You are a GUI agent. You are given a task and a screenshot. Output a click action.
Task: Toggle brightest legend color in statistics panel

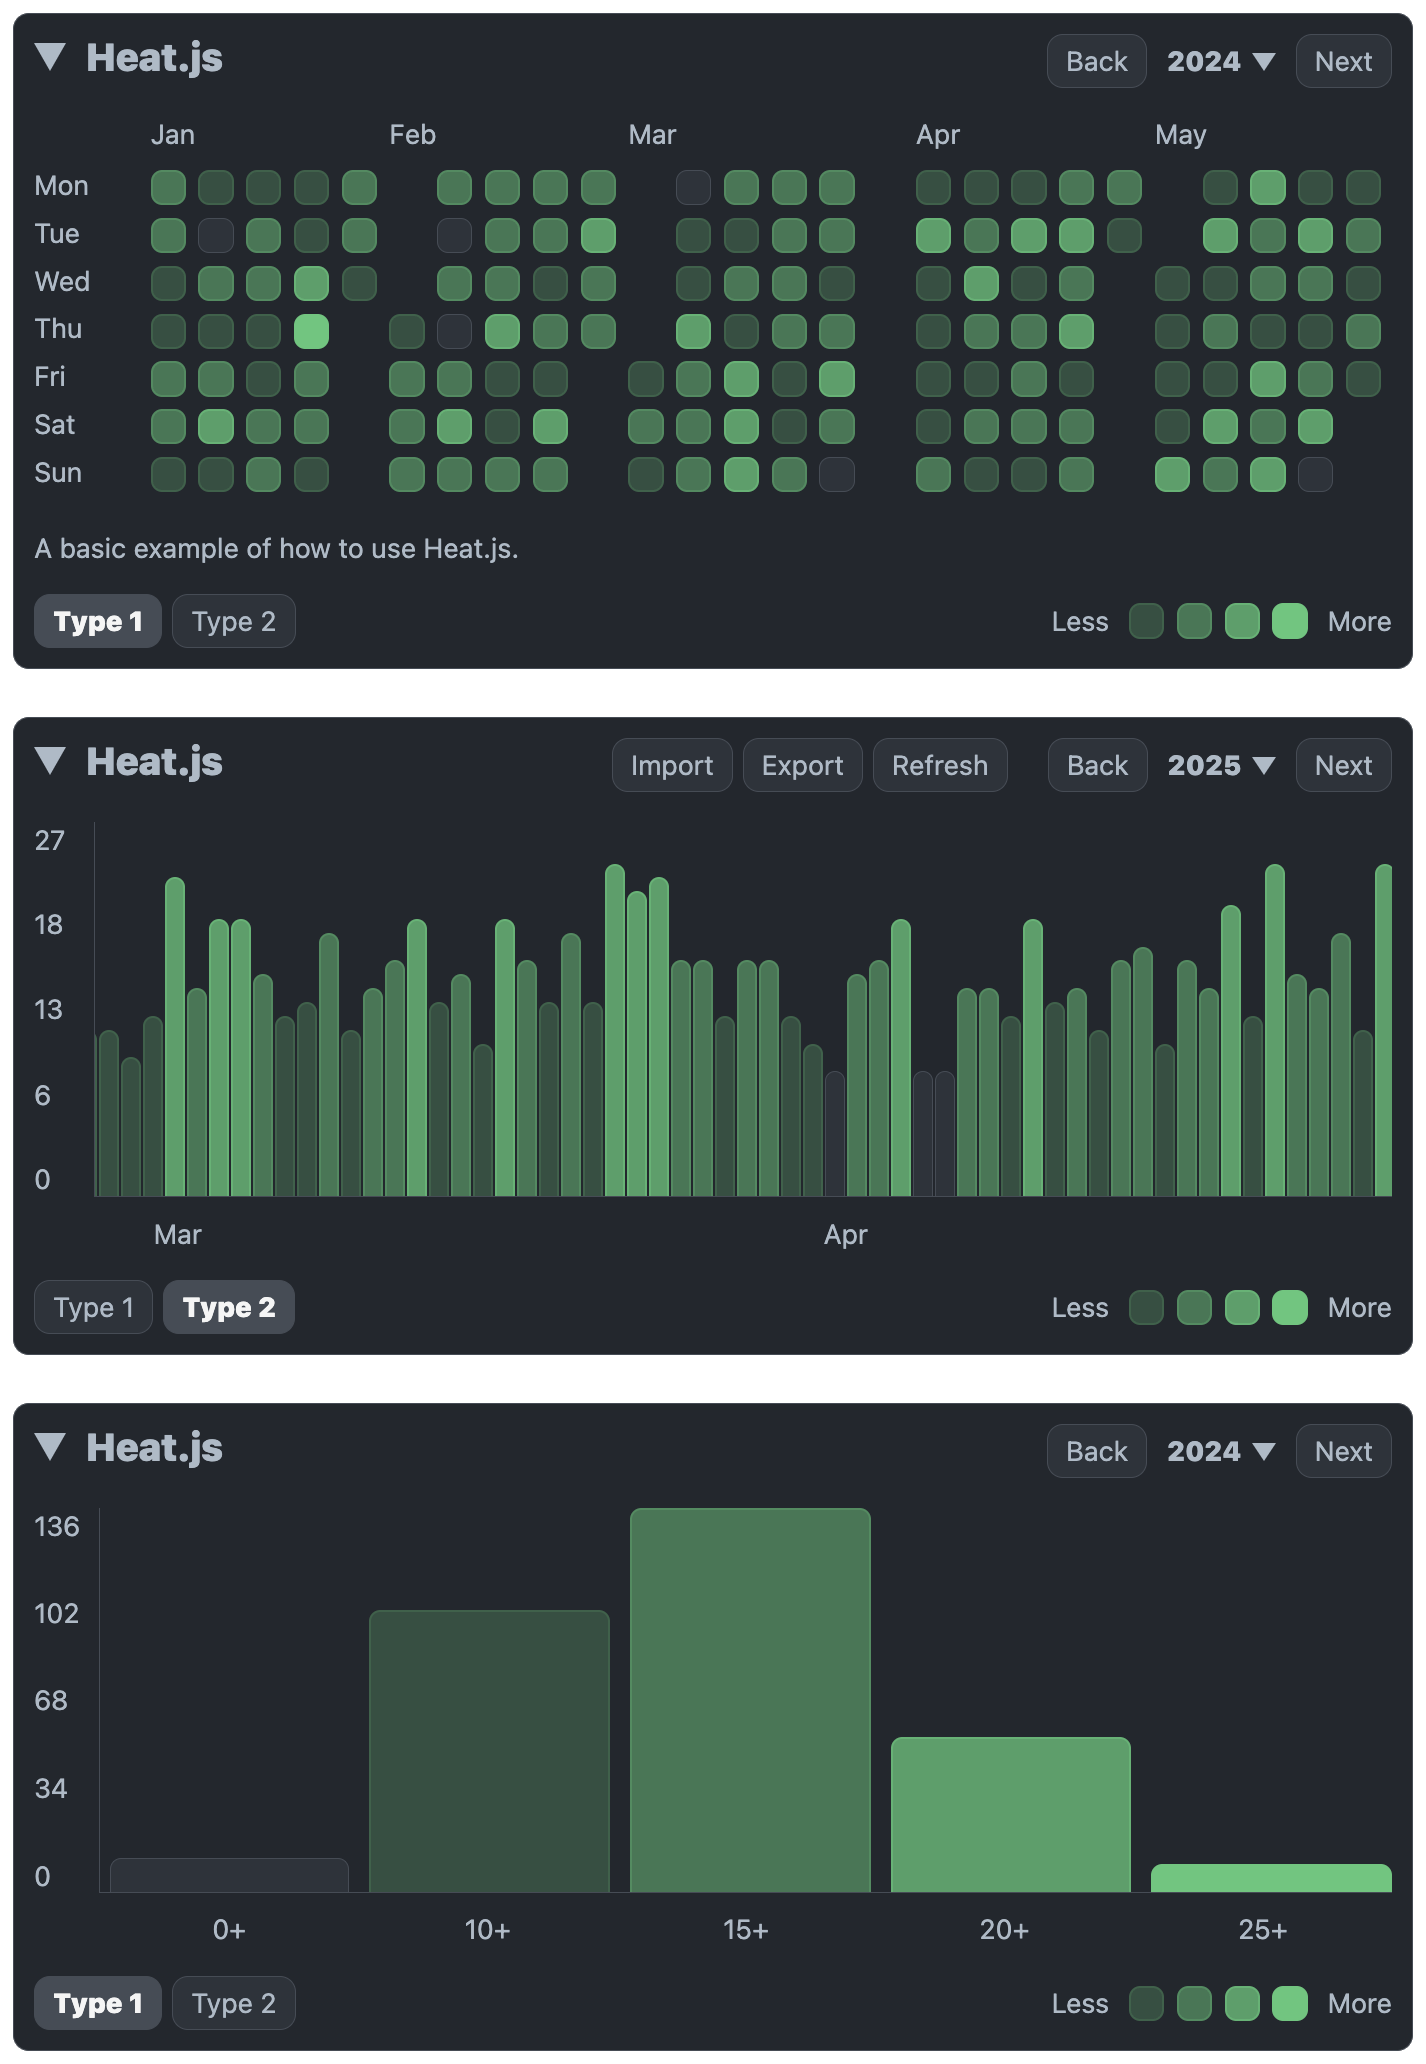pos(1290,2003)
